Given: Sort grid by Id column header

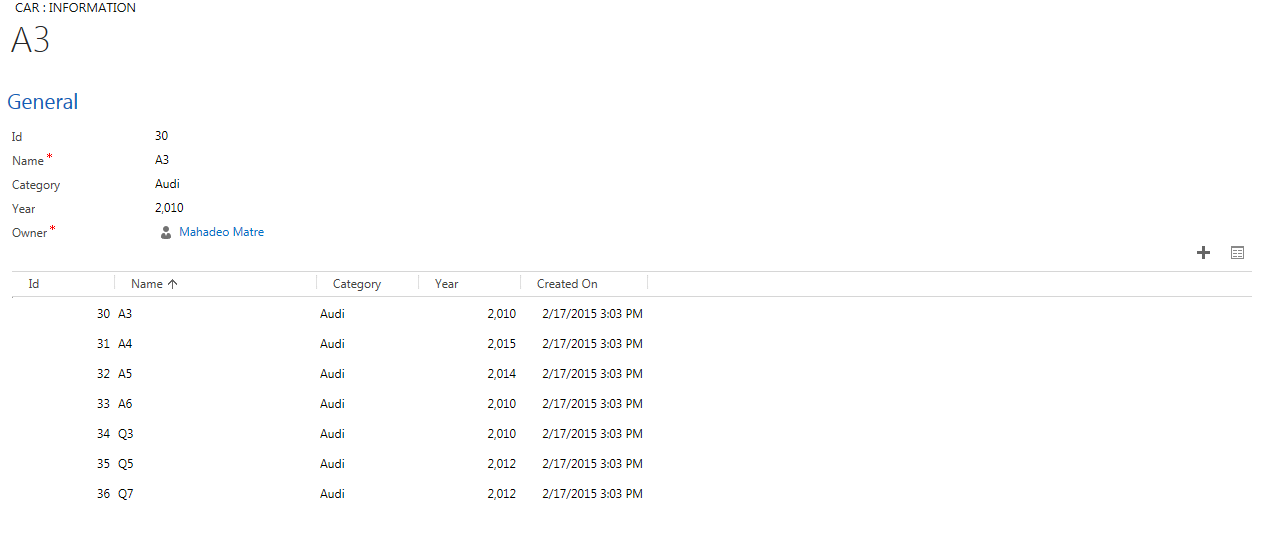Looking at the screenshot, I should [x=63, y=284].
